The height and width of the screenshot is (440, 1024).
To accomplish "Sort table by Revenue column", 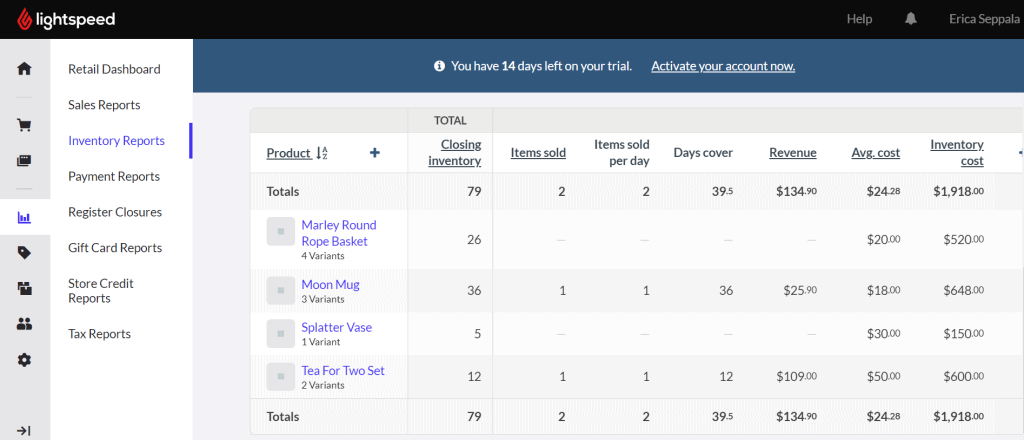I will 792,153.
